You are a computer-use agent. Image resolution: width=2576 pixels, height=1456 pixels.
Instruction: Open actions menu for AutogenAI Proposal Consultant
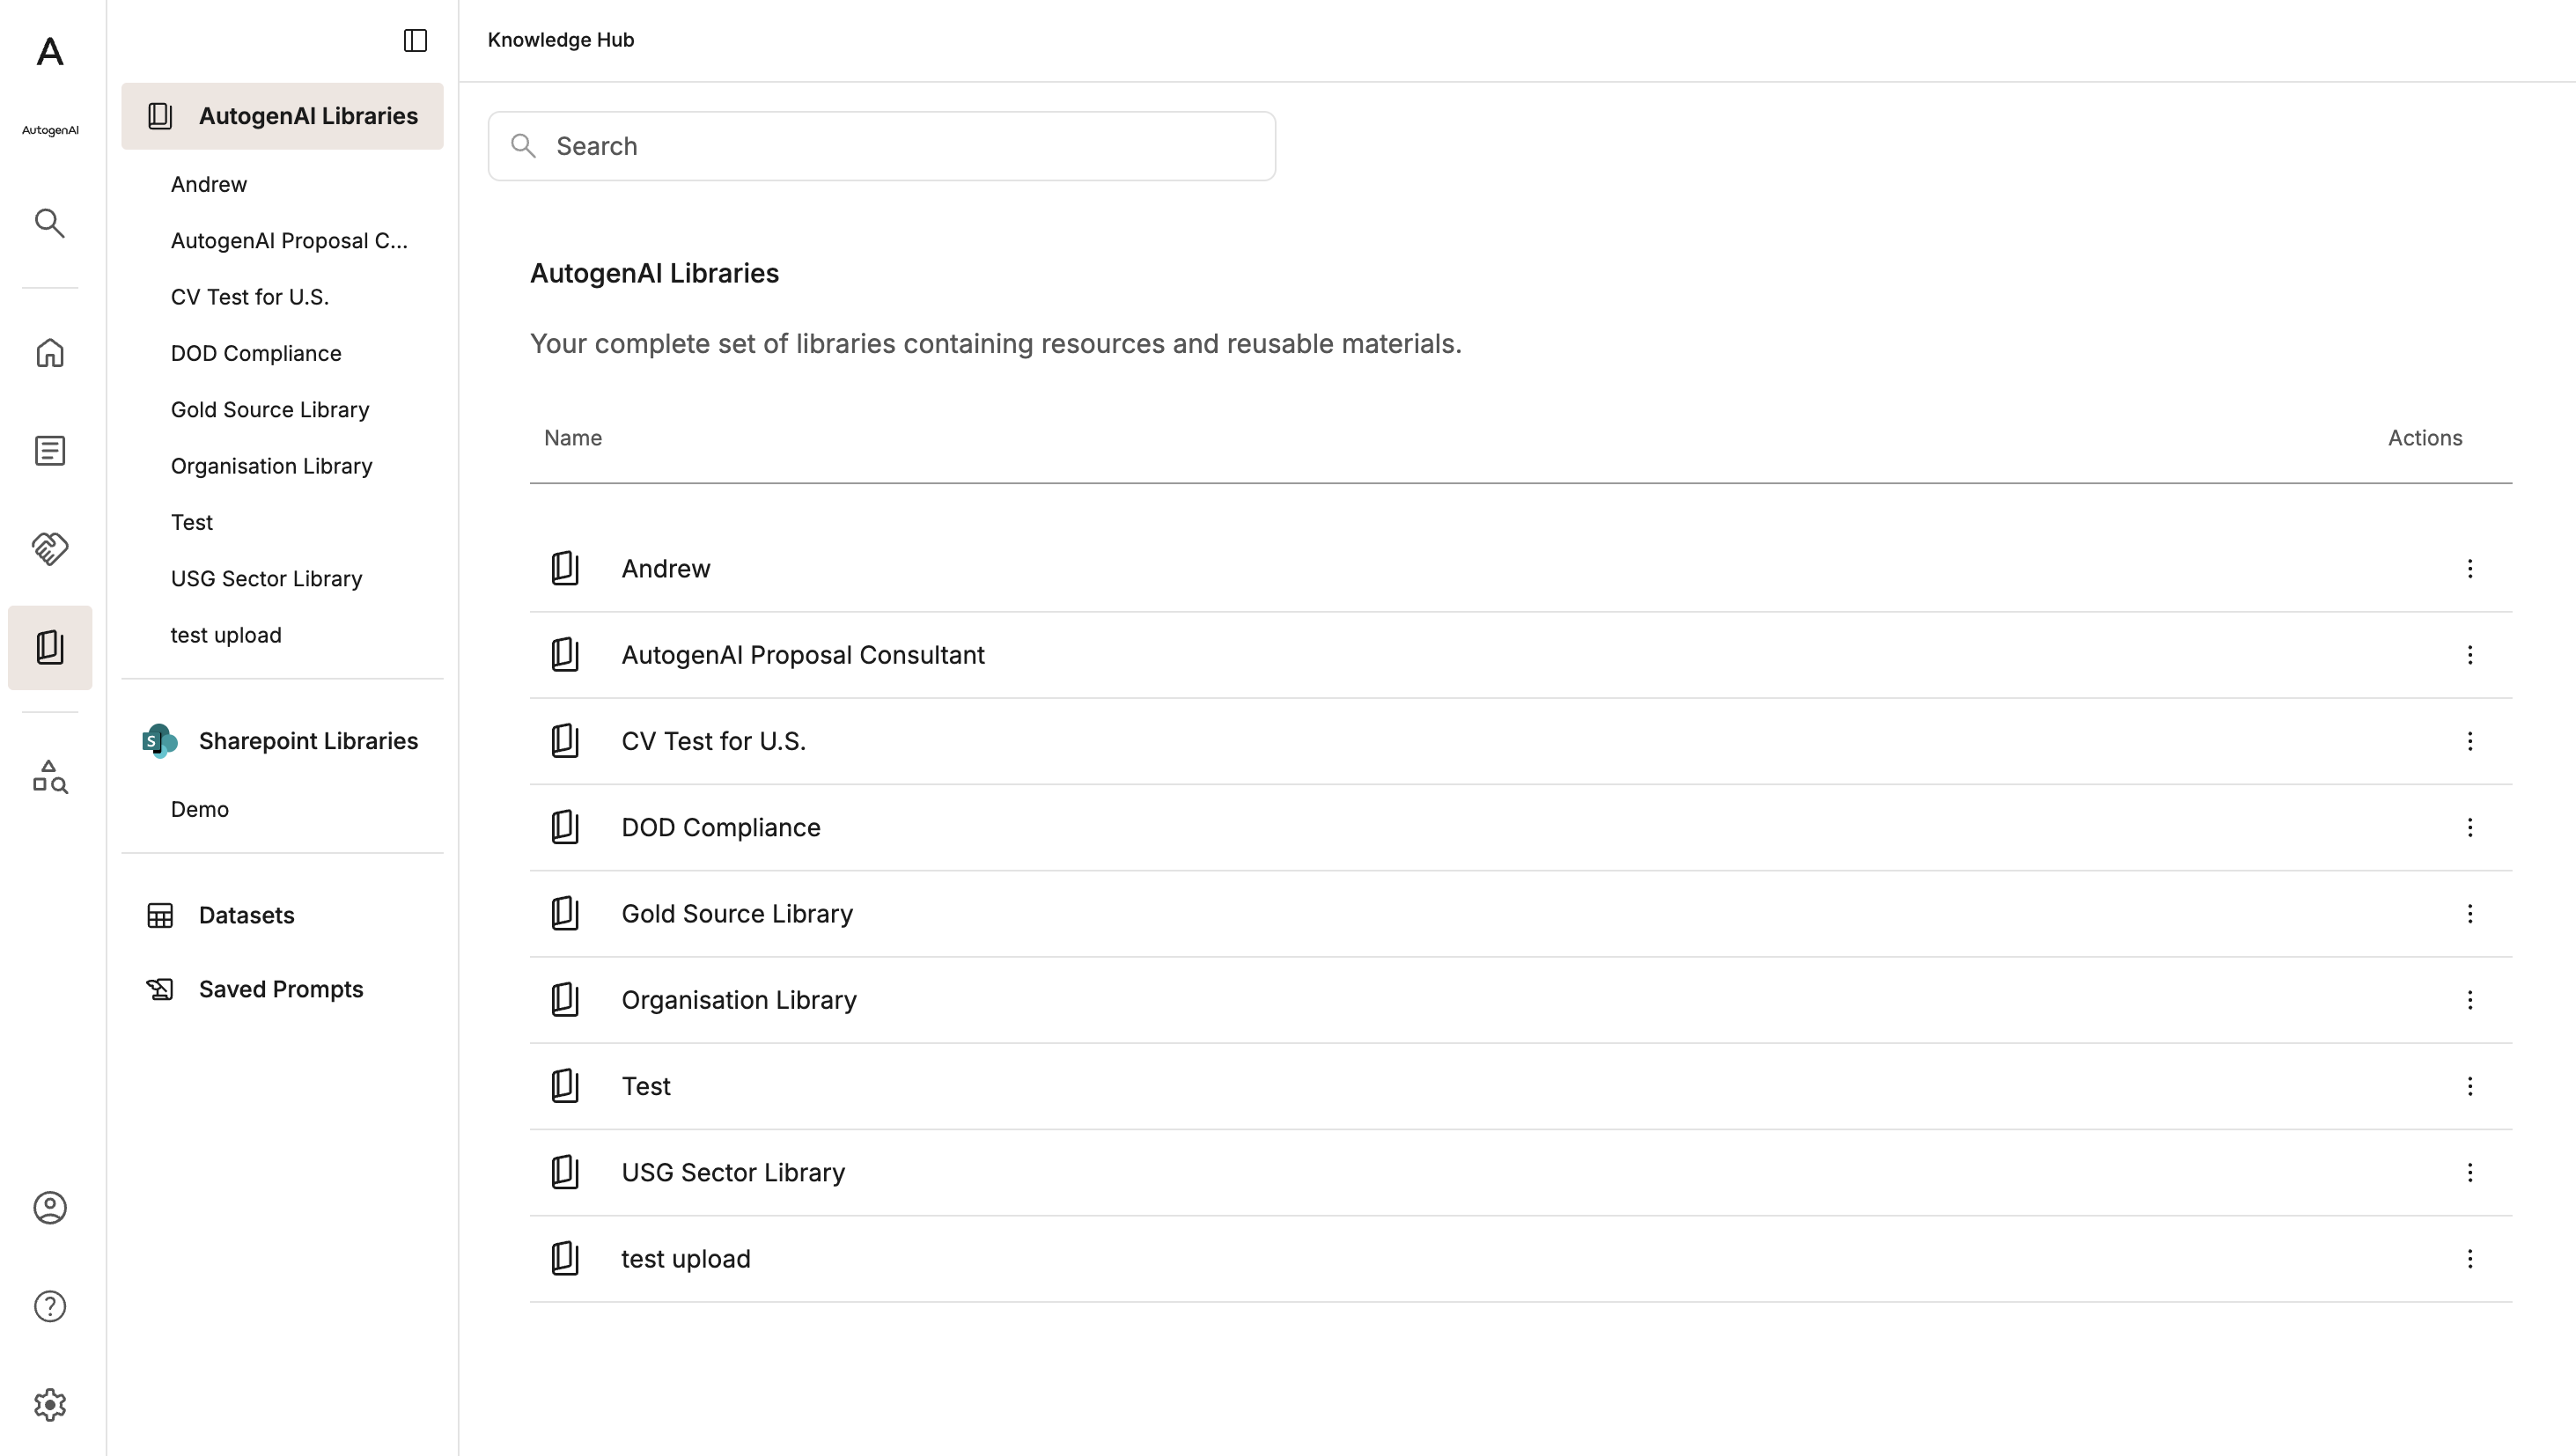(x=2470, y=655)
